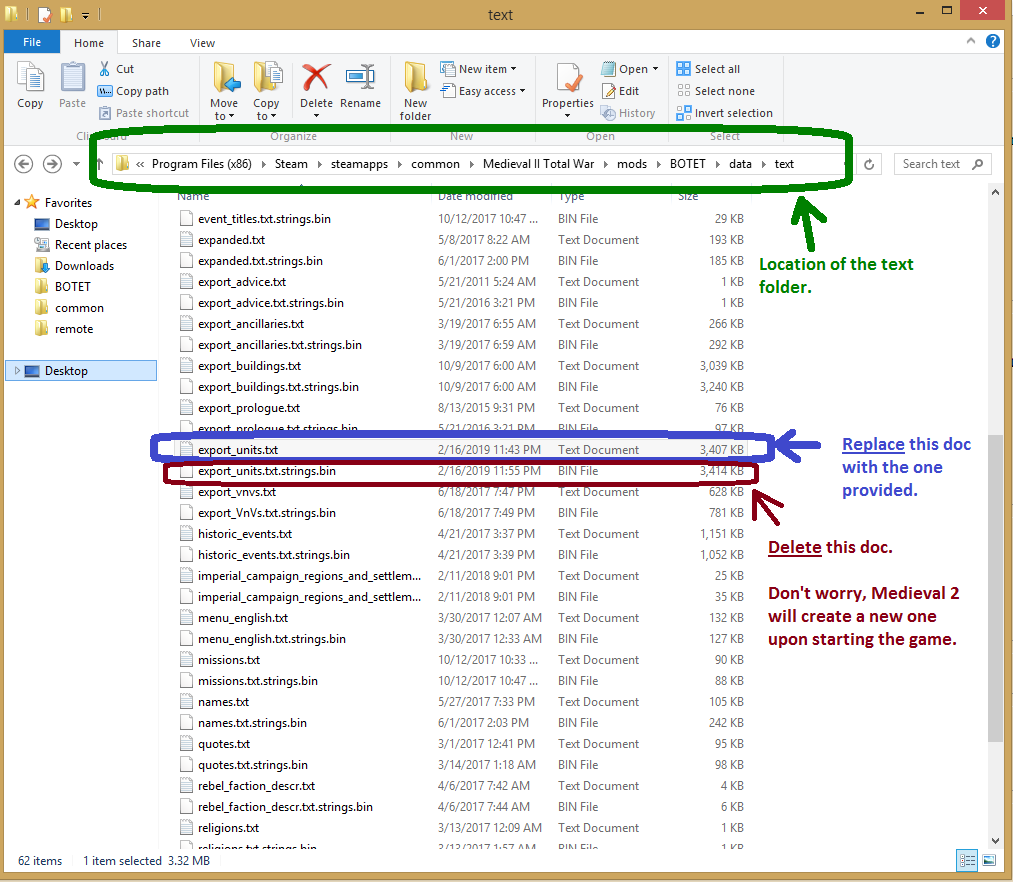The width and height of the screenshot is (1013, 882).
Task: Click in the Search text field
Action: pos(930,164)
